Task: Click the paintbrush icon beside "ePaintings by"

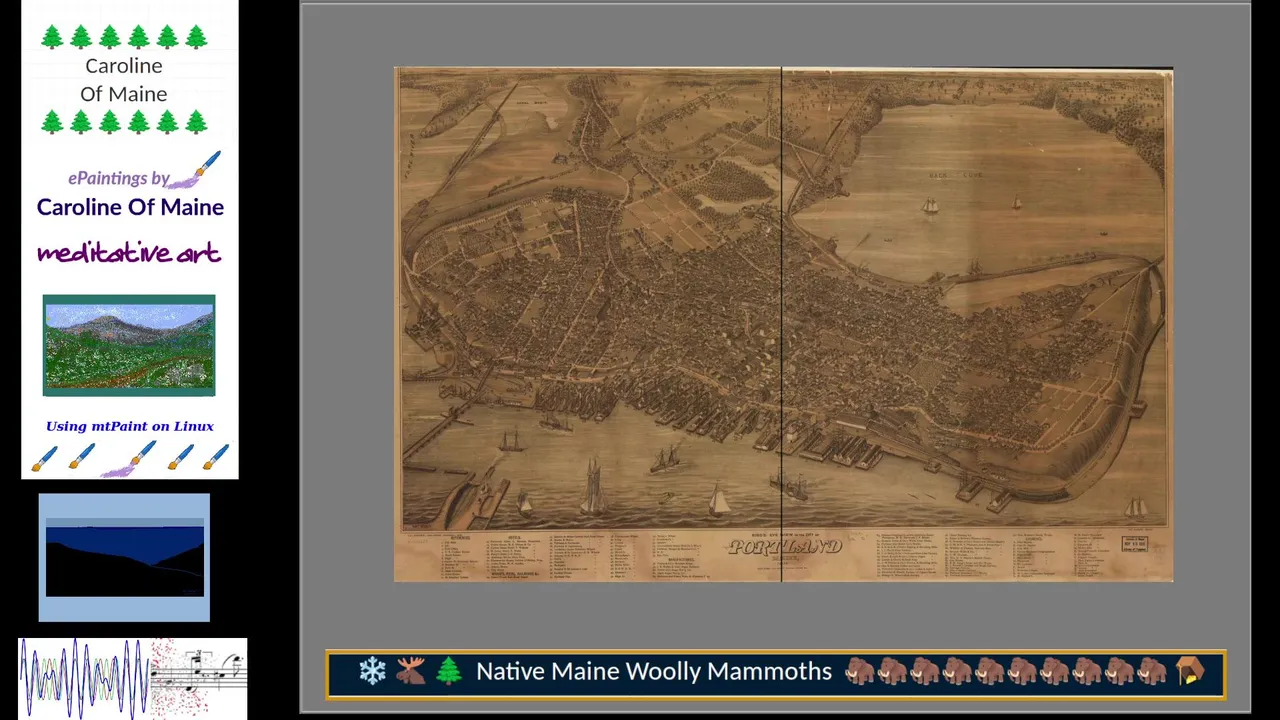Action: pyautogui.click(x=196, y=171)
